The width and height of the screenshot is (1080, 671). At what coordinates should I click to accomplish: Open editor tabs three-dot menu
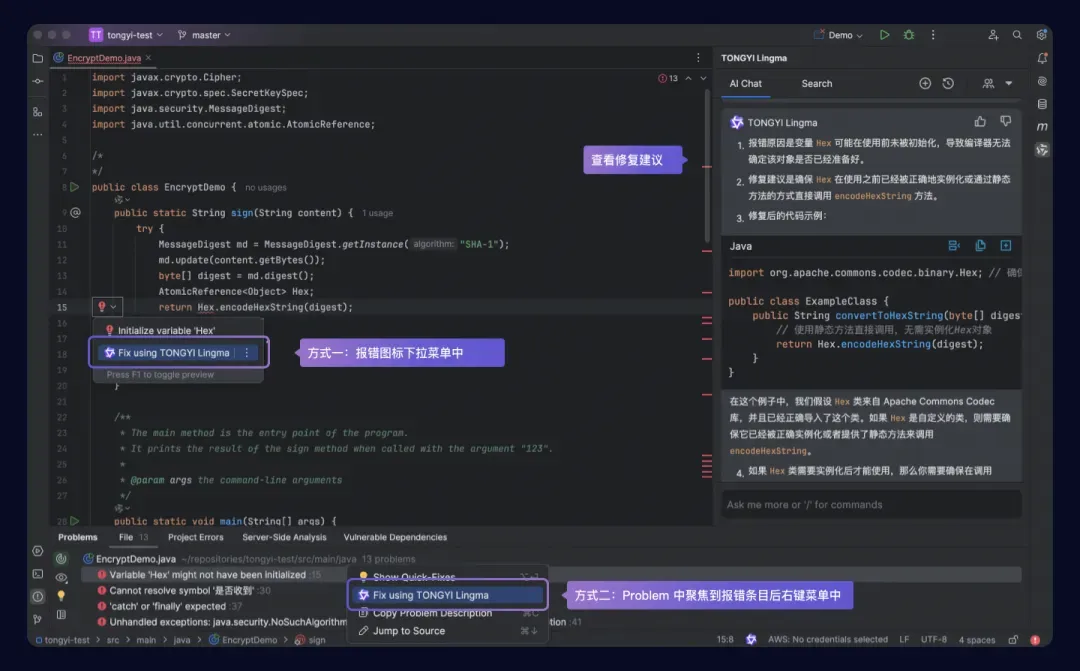tap(698, 58)
